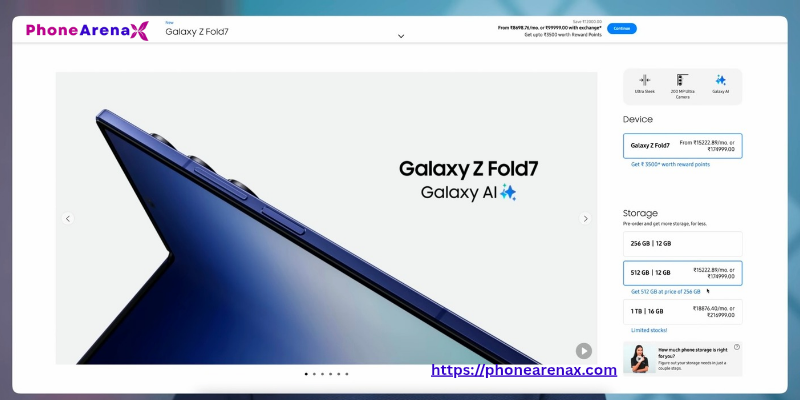Open the 200 MP Ultra Camera feature icon
This screenshot has height=400, width=800.
[x=682, y=86]
